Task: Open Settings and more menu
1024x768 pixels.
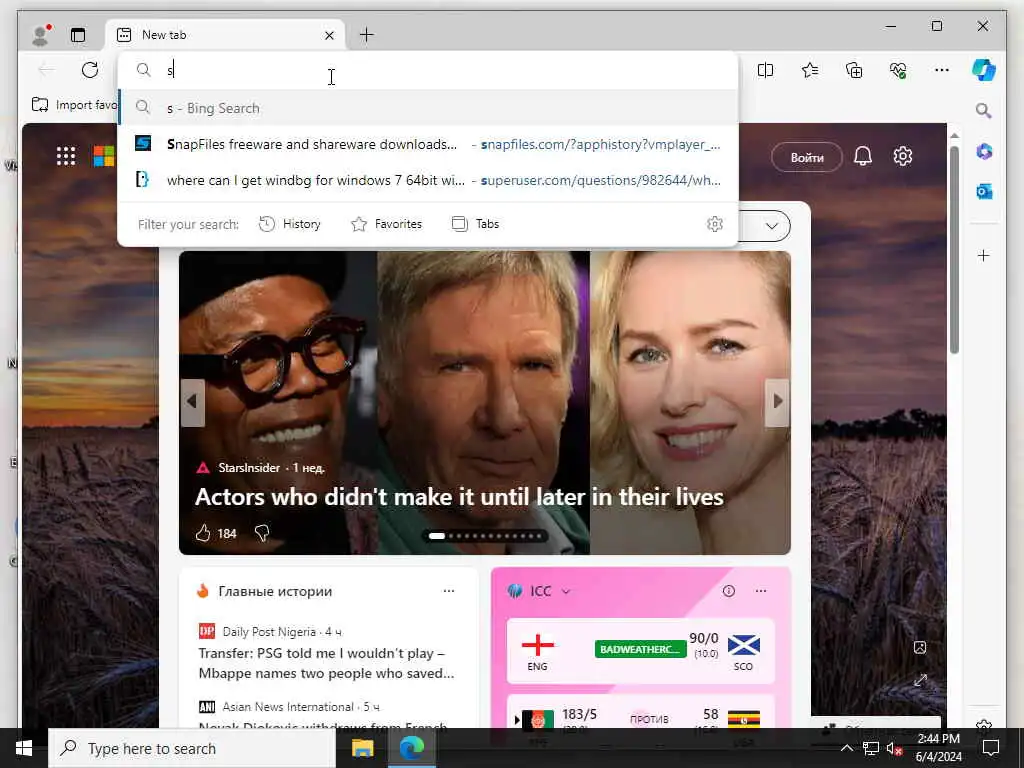Action: pos(942,70)
